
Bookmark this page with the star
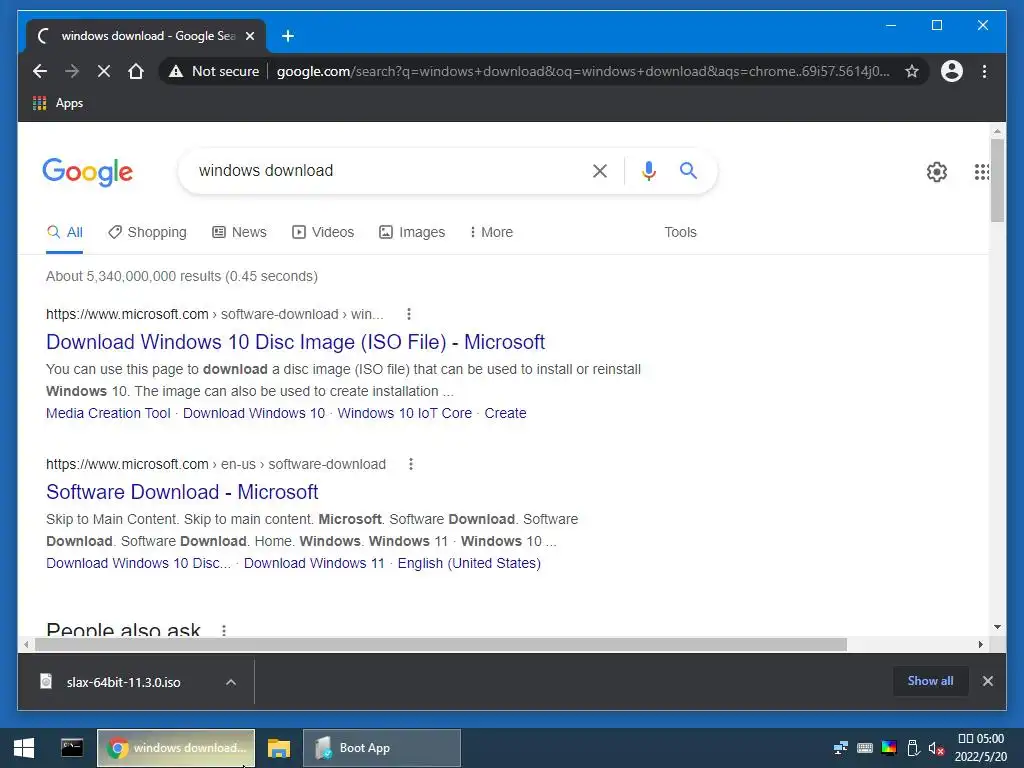[x=912, y=71]
